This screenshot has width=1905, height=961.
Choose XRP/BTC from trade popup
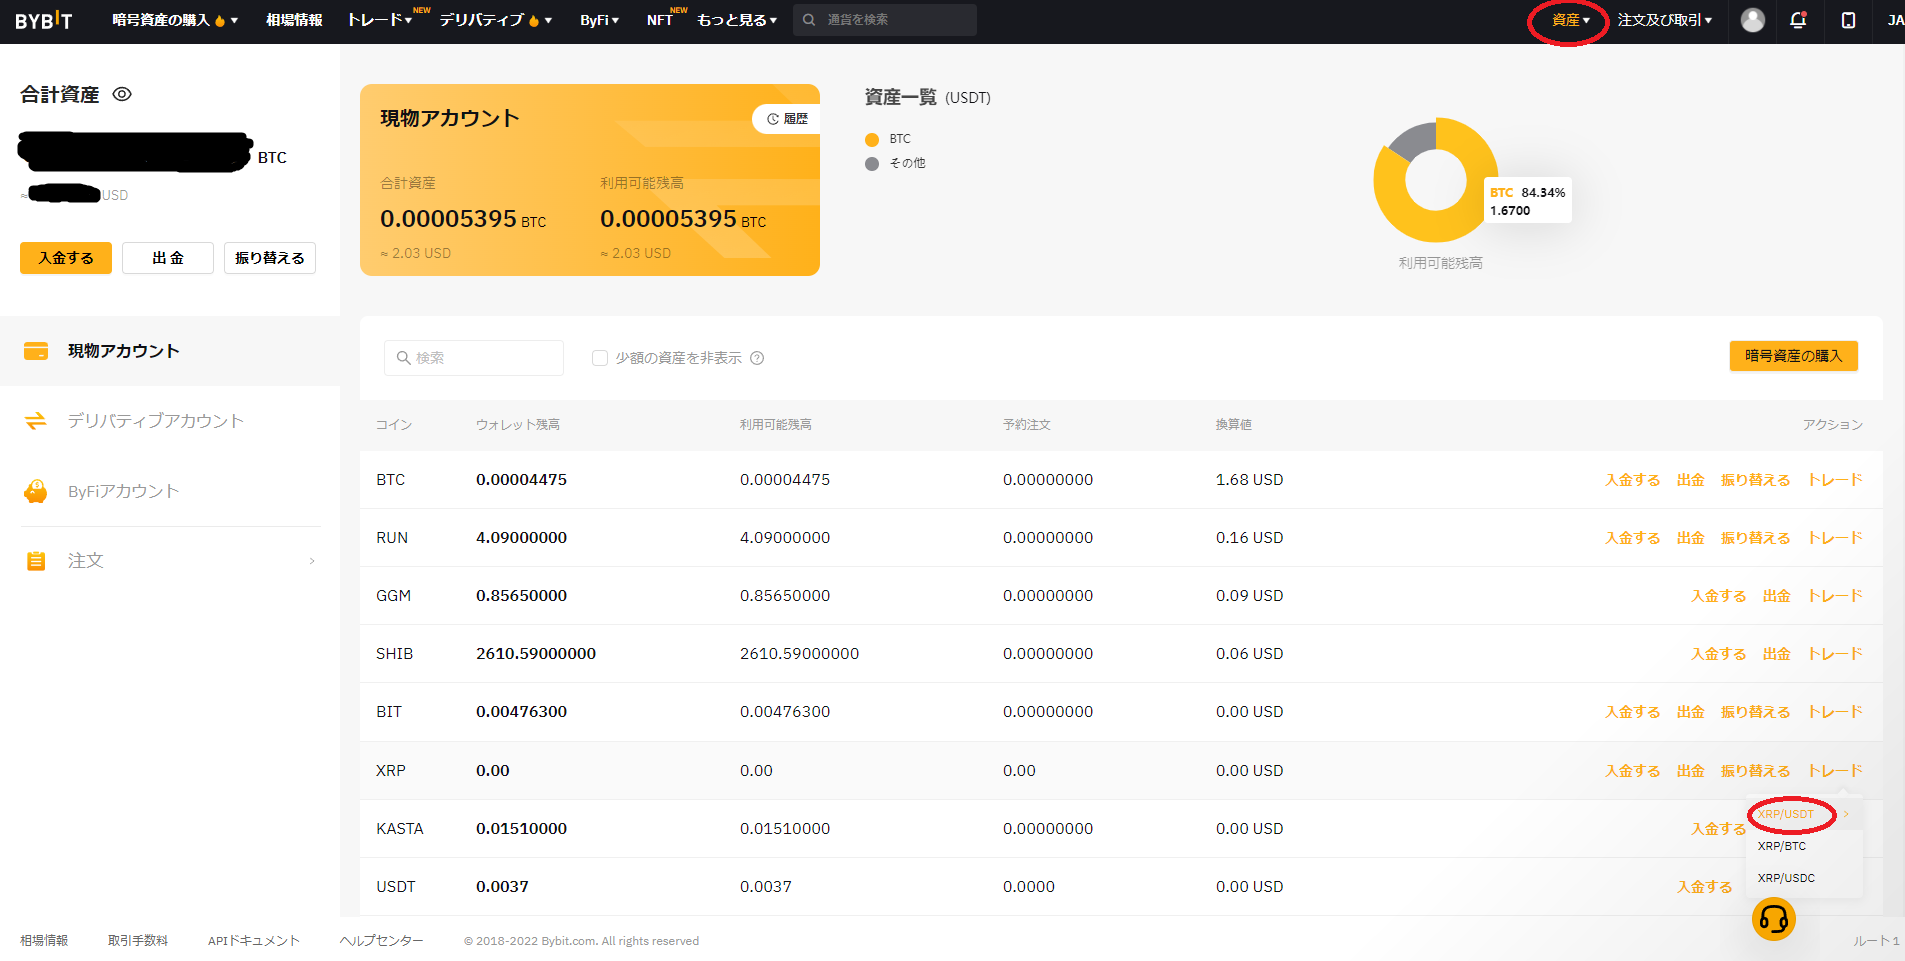click(1782, 846)
